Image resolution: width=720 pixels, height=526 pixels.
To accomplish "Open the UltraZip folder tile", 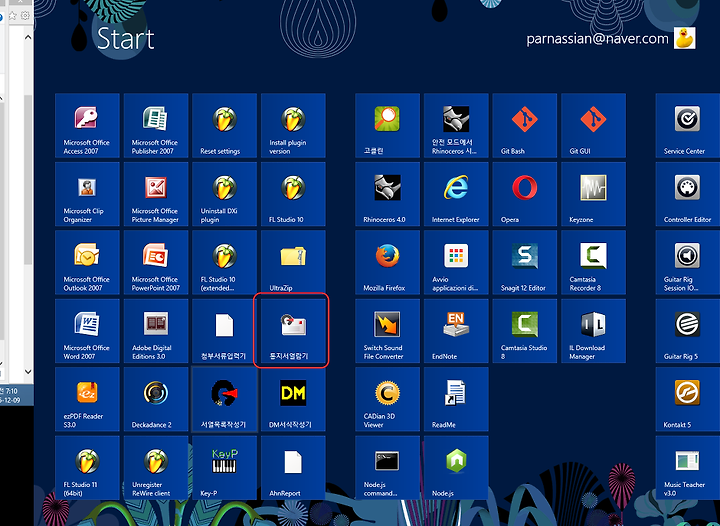I will click(x=293, y=262).
